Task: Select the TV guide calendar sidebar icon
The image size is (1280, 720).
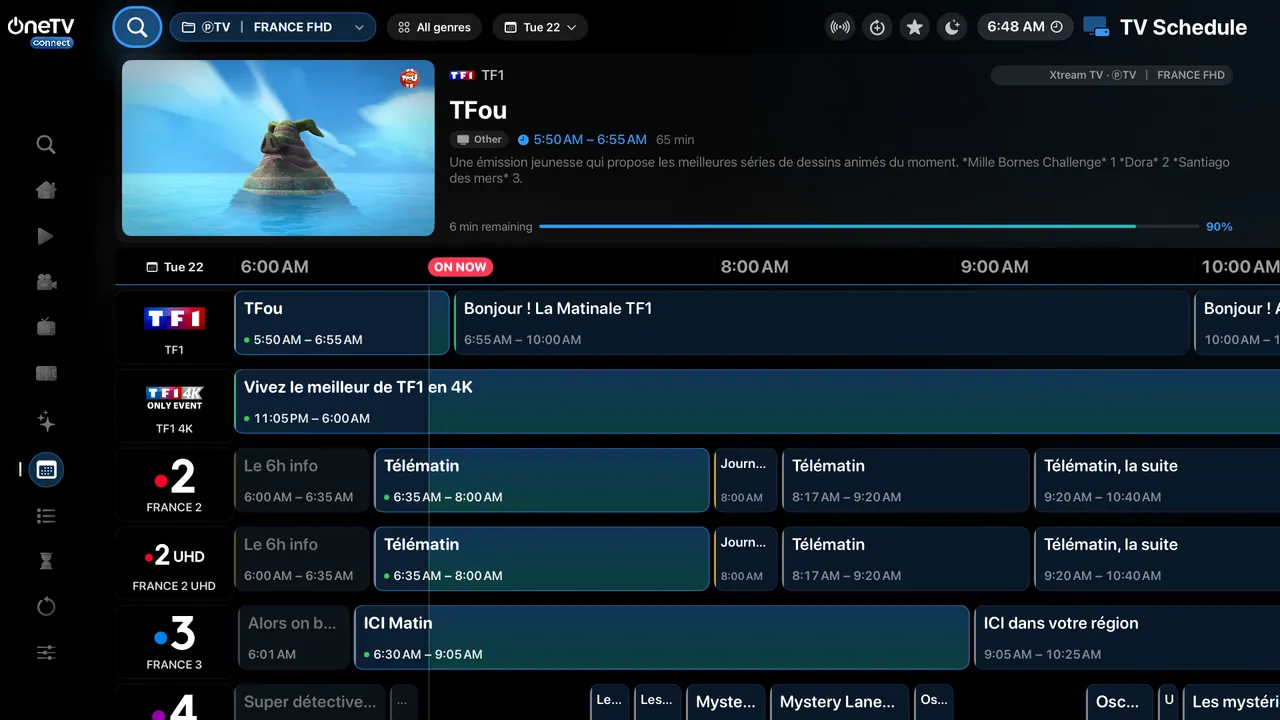Action: click(46, 469)
